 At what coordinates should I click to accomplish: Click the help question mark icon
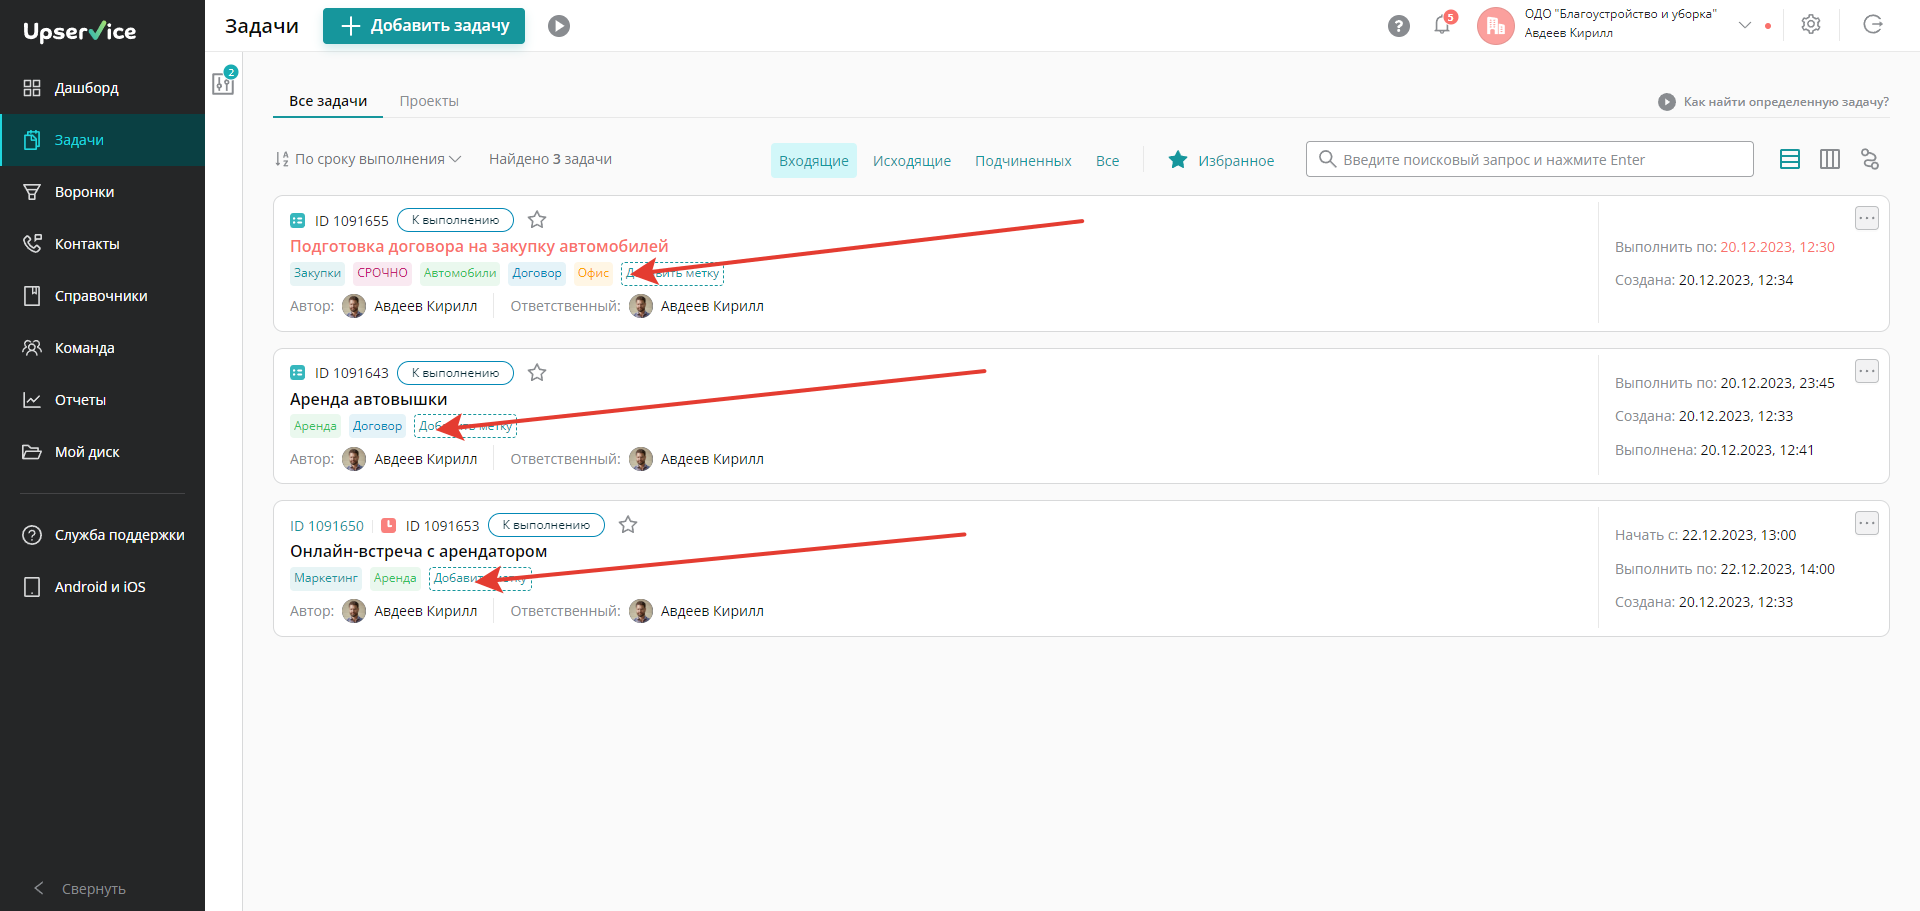[x=1399, y=26]
